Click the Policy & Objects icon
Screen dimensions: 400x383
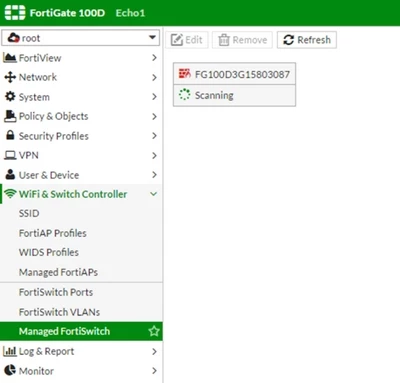[x=10, y=116]
